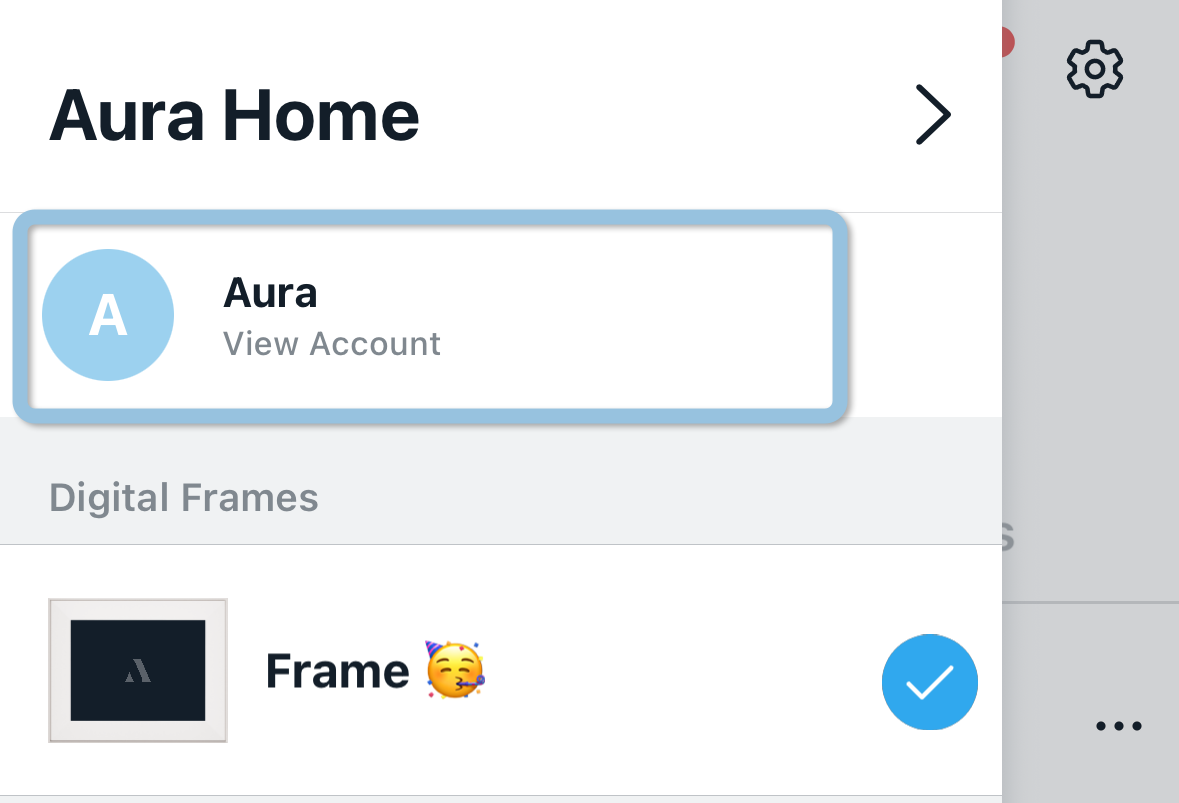
Task: Expand Aura Home with the right chevron
Action: 933,114
